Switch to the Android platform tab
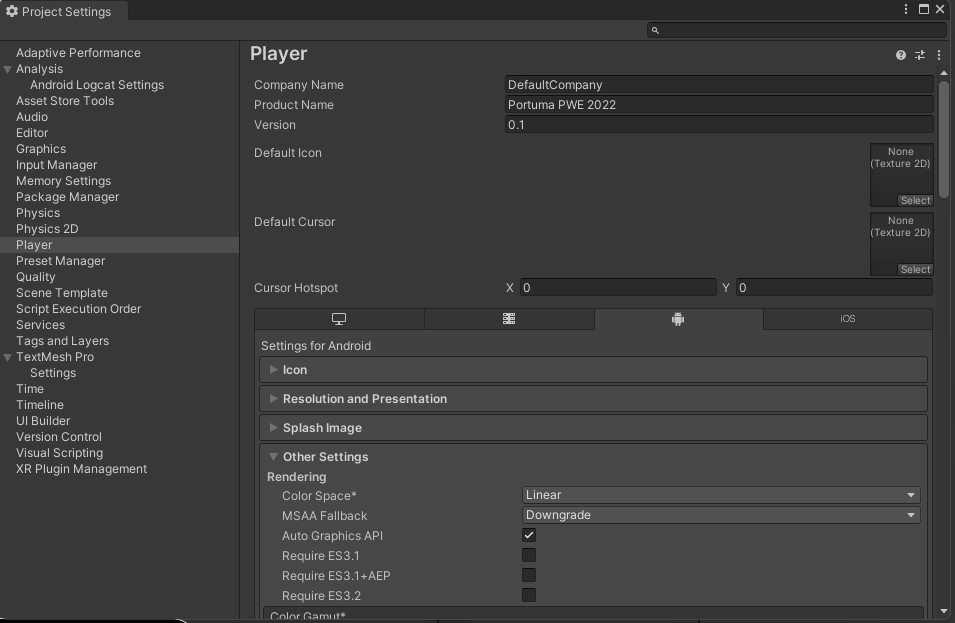This screenshot has height=623, width=955. pos(678,319)
